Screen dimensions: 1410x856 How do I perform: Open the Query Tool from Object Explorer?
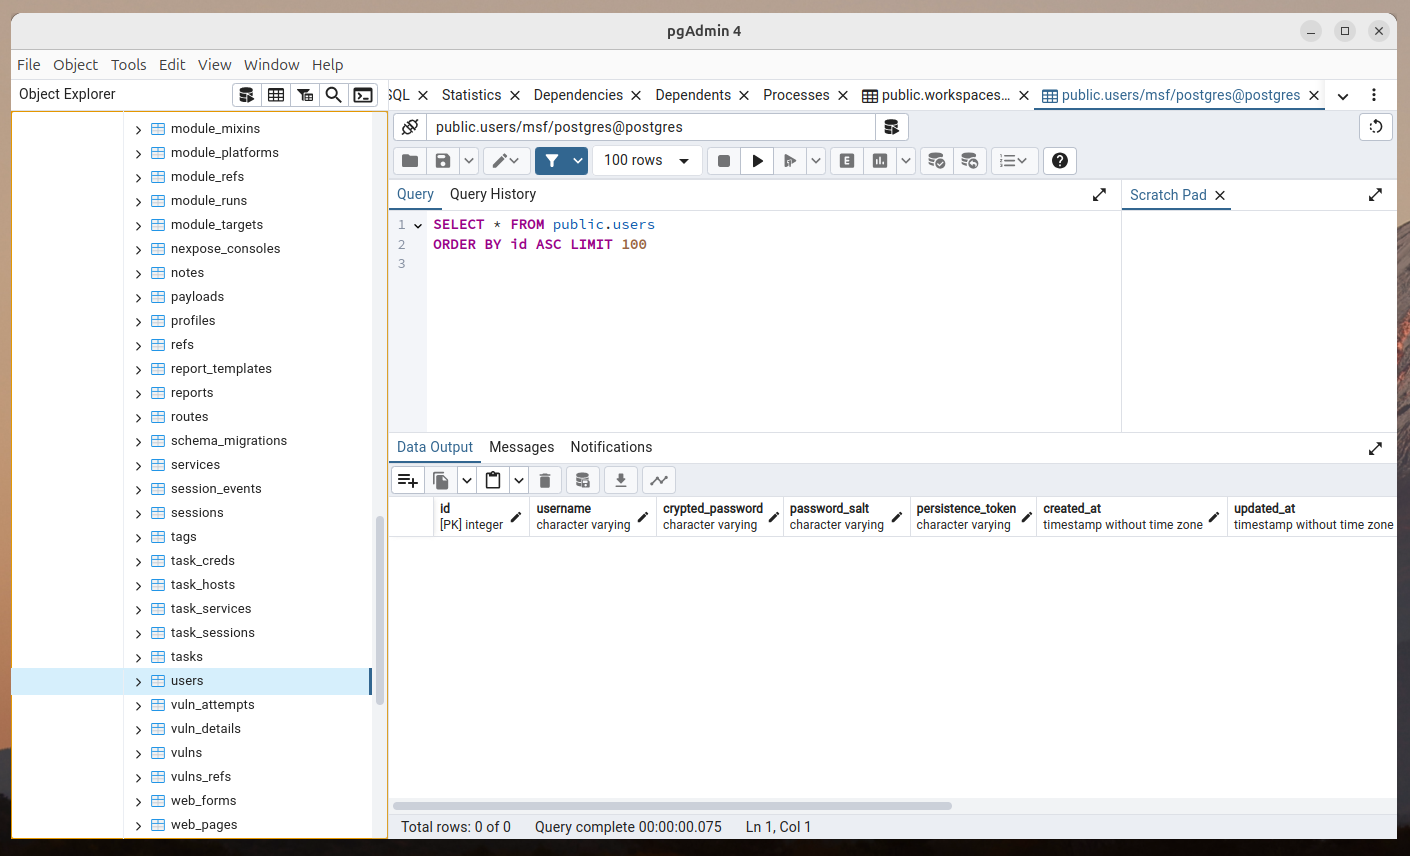coord(247,95)
